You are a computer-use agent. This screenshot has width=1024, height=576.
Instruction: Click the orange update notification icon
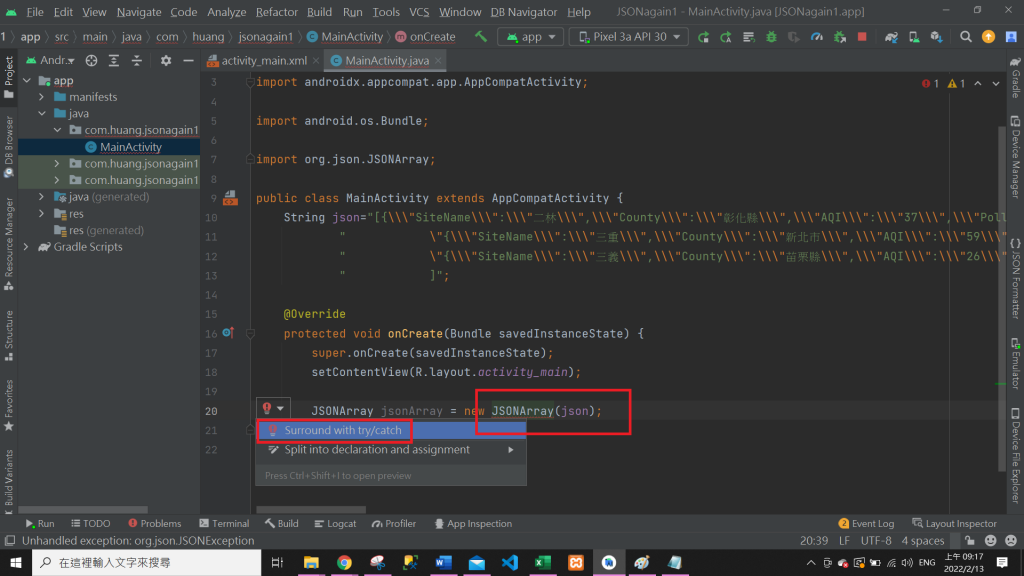988,37
